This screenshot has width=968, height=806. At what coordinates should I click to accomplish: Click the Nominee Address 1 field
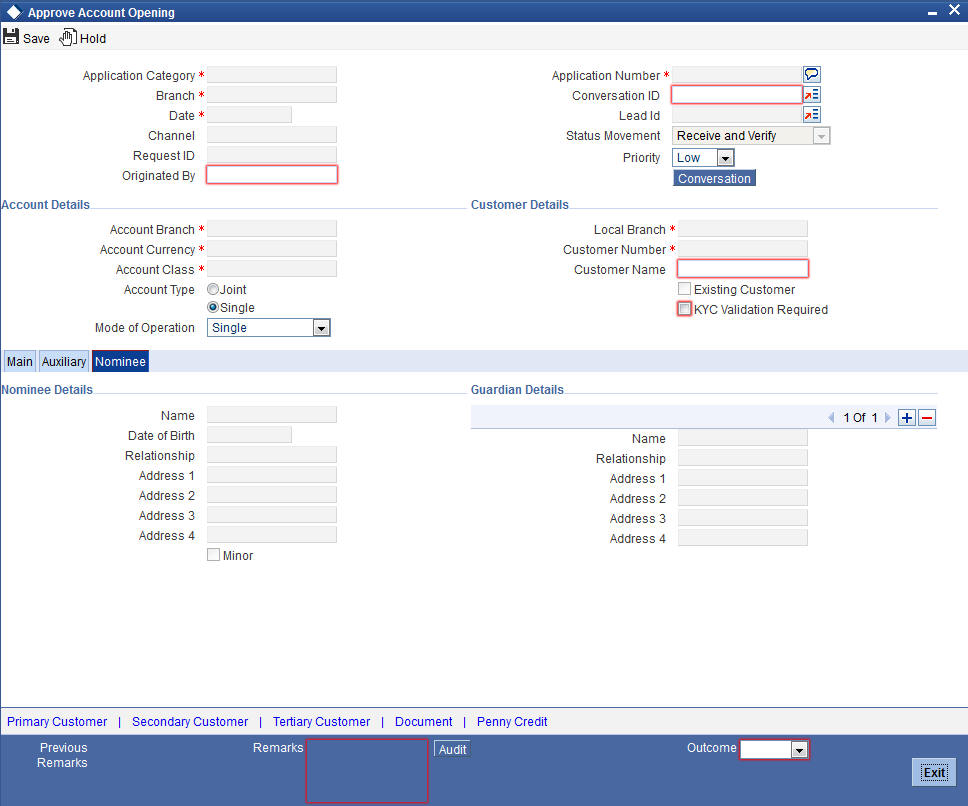click(x=272, y=475)
